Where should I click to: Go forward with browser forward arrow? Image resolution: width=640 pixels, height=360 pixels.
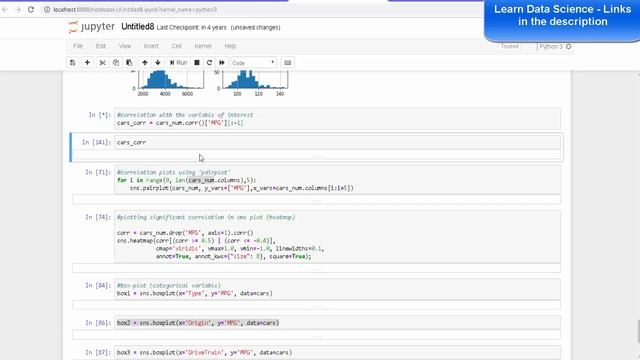pos(18,9)
